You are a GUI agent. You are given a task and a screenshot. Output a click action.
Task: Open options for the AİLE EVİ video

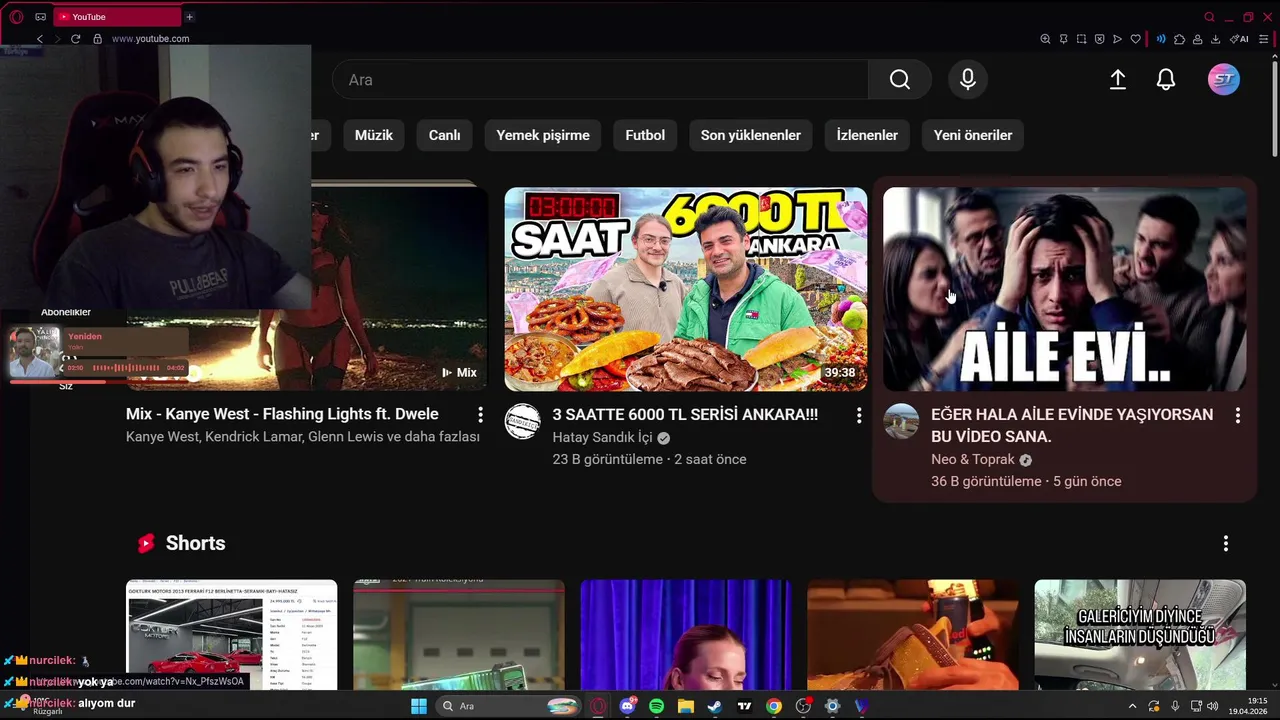point(1238,414)
